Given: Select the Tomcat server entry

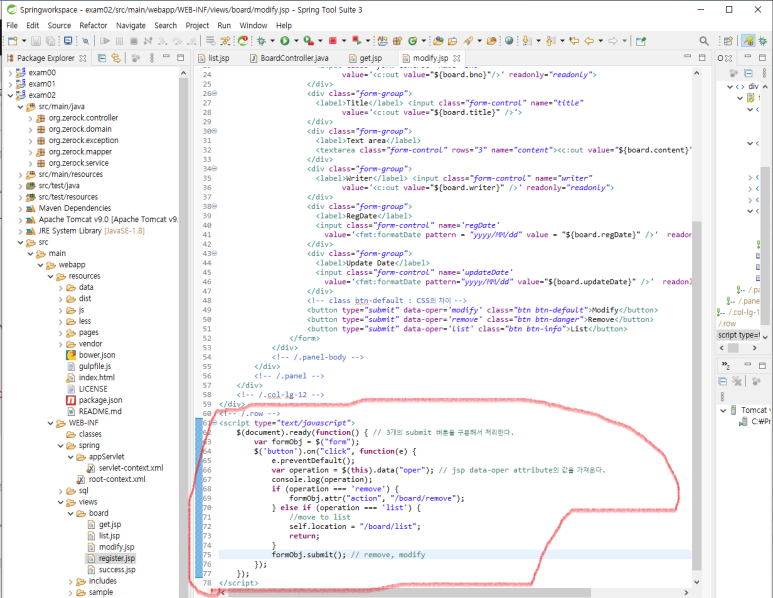Looking at the screenshot, I should point(749,410).
